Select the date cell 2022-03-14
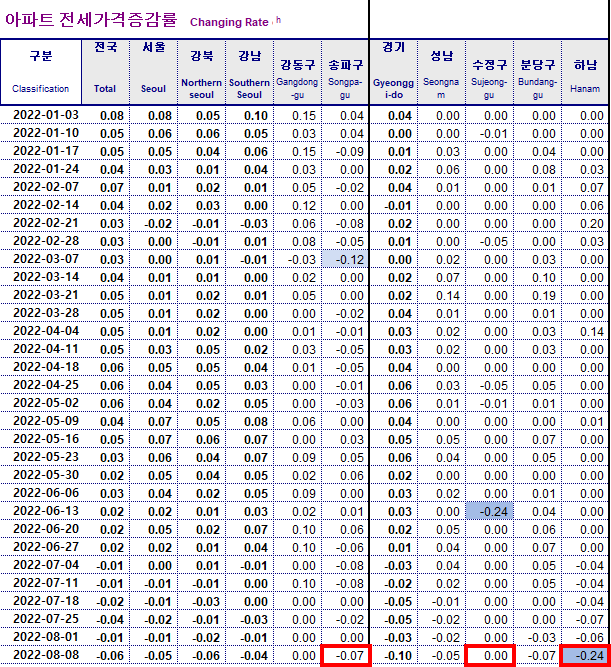The width and height of the screenshot is (611, 667). tap(46, 277)
